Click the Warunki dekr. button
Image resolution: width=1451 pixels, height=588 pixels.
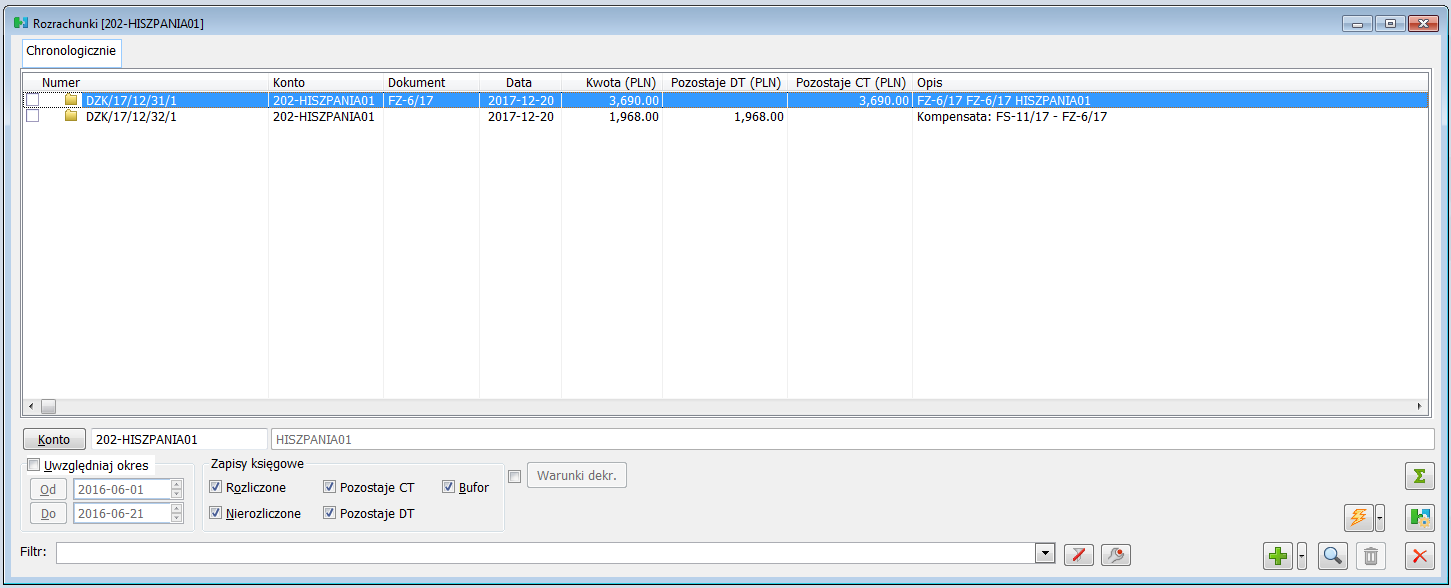tap(577, 475)
